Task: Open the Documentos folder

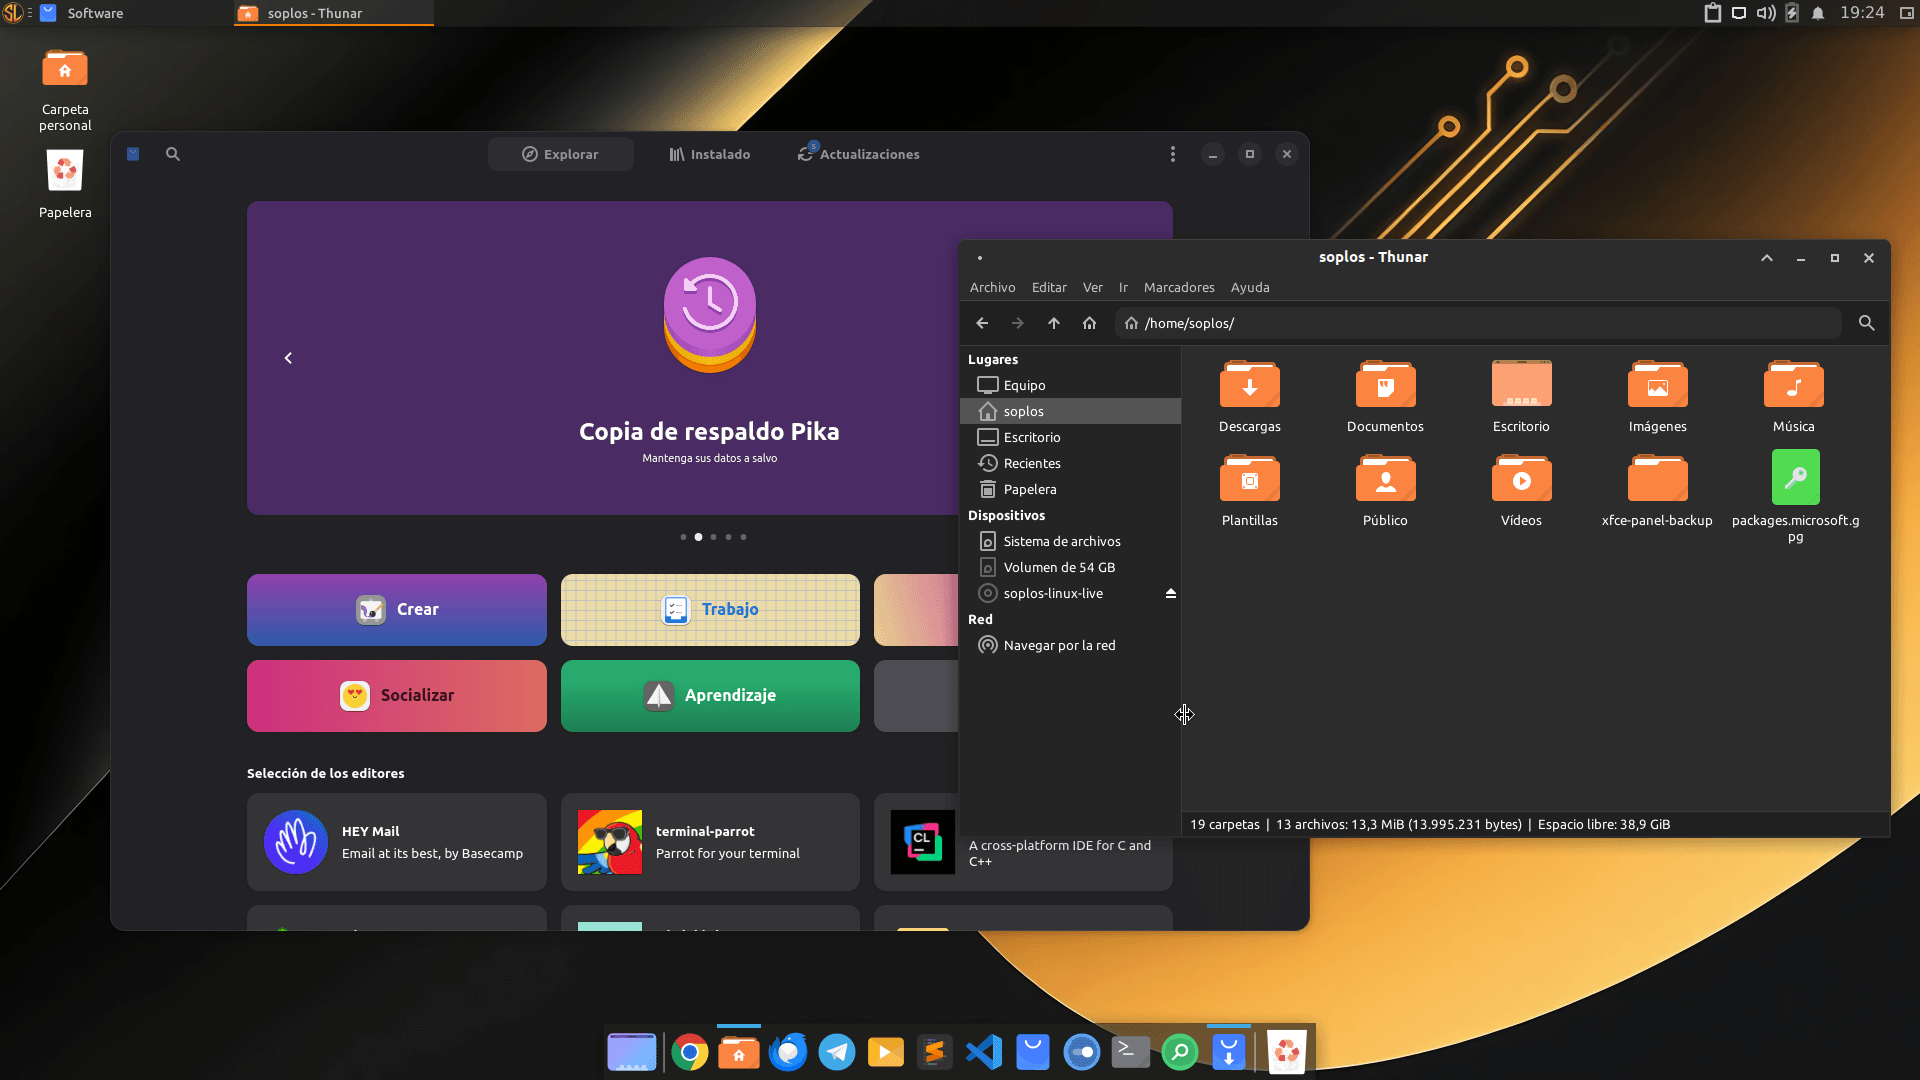Action: point(1385,397)
